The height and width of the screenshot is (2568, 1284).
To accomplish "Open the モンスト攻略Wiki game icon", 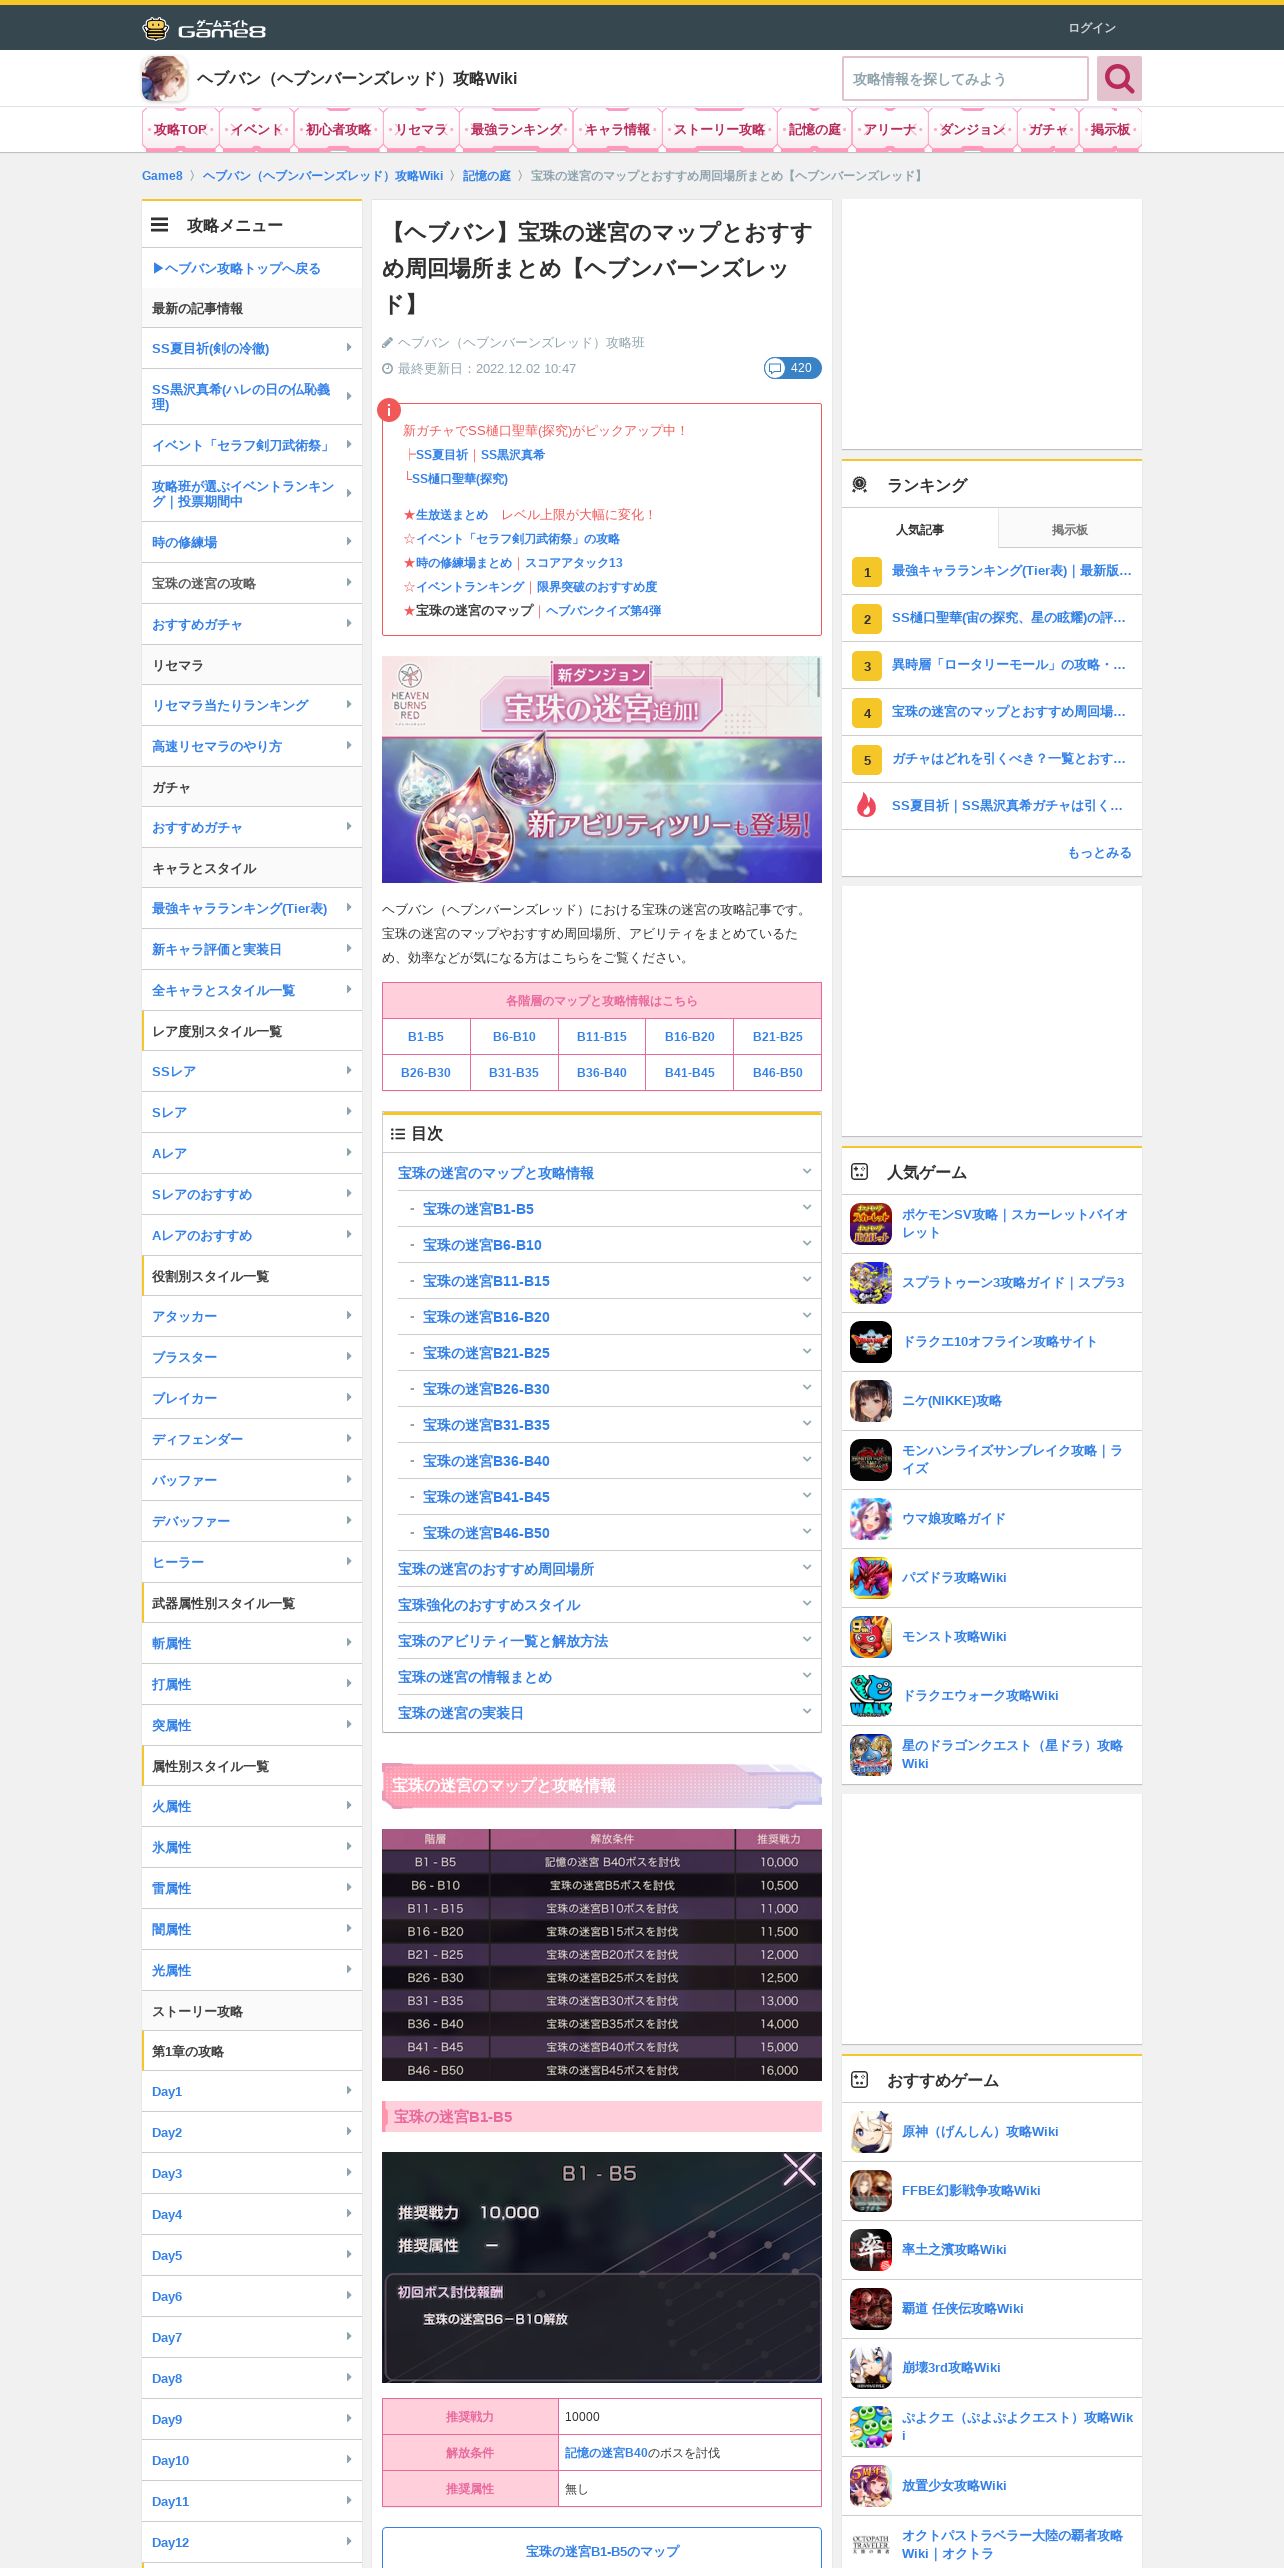I will click(871, 1637).
